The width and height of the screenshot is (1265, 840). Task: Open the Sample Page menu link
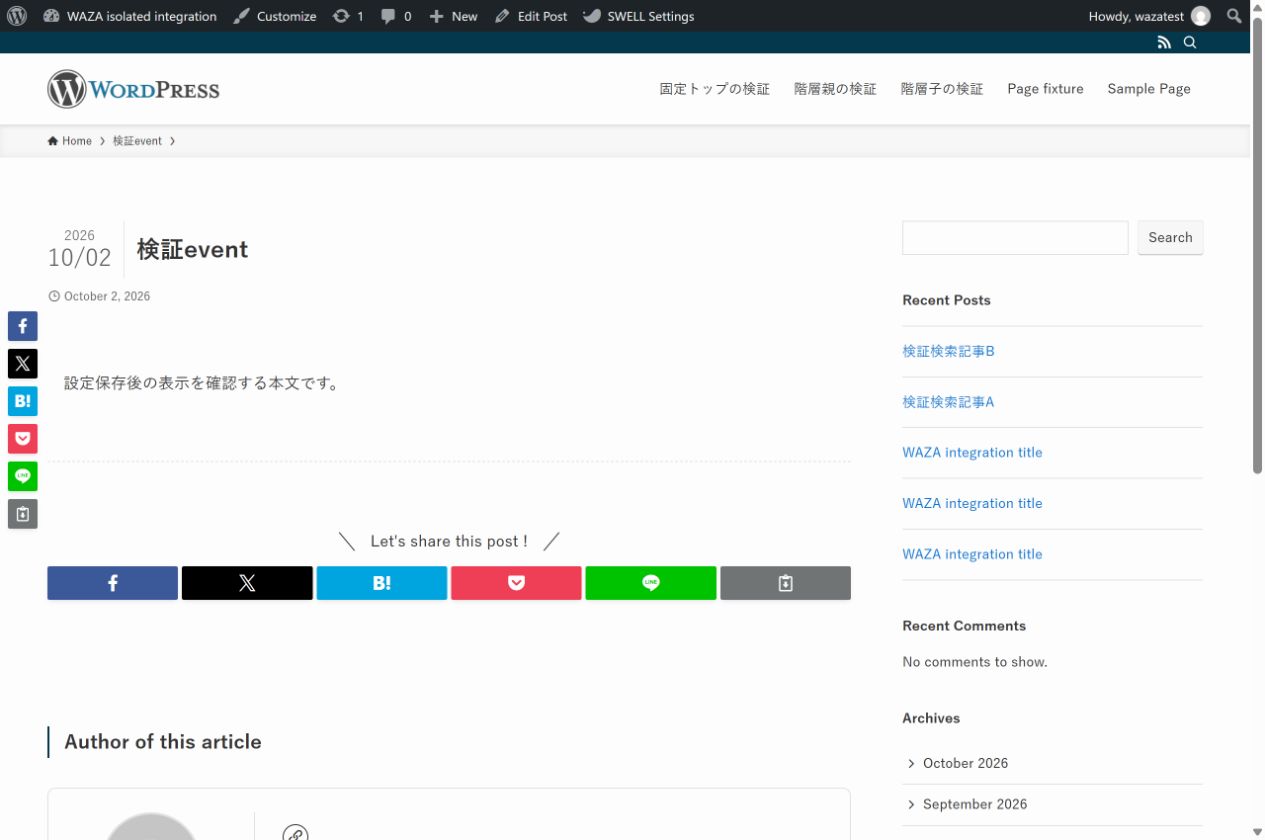pyautogui.click(x=1149, y=89)
